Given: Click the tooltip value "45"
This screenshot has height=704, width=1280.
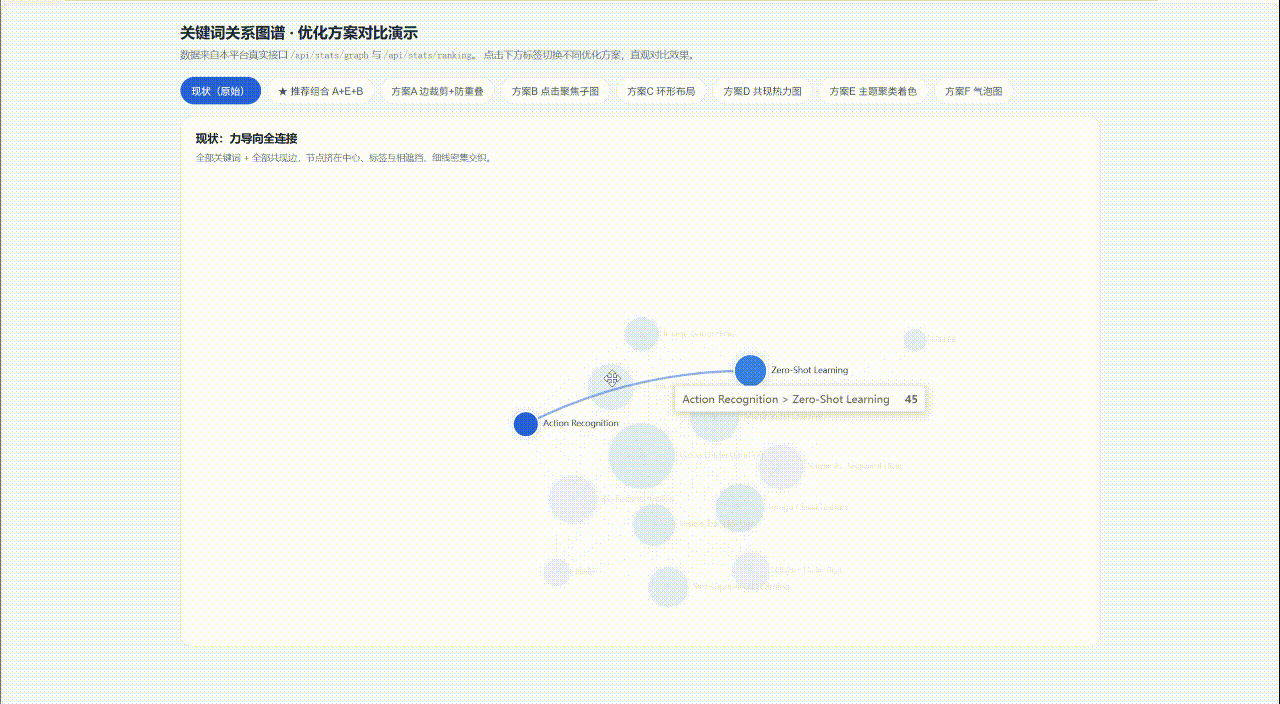Looking at the screenshot, I should pos(911,399).
